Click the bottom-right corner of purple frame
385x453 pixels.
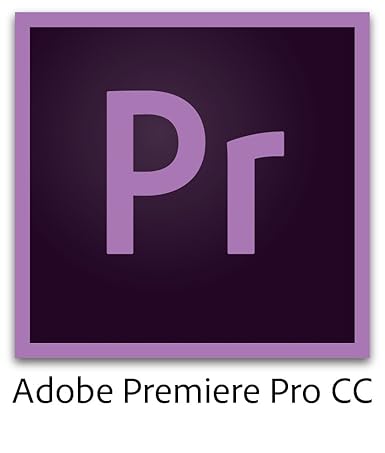pyautogui.click(x=362, y=350)
